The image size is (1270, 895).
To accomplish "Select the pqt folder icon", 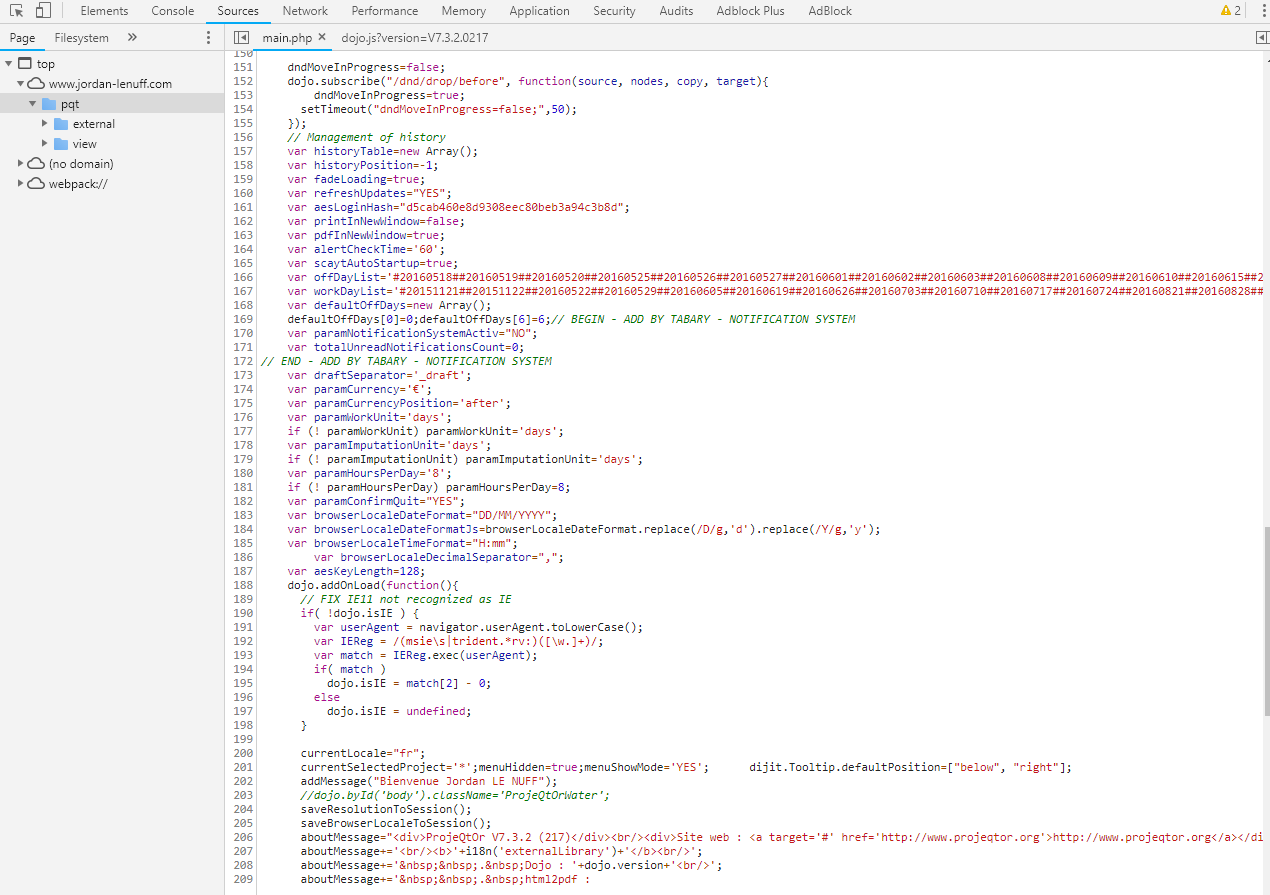I will tap(48, 104).
